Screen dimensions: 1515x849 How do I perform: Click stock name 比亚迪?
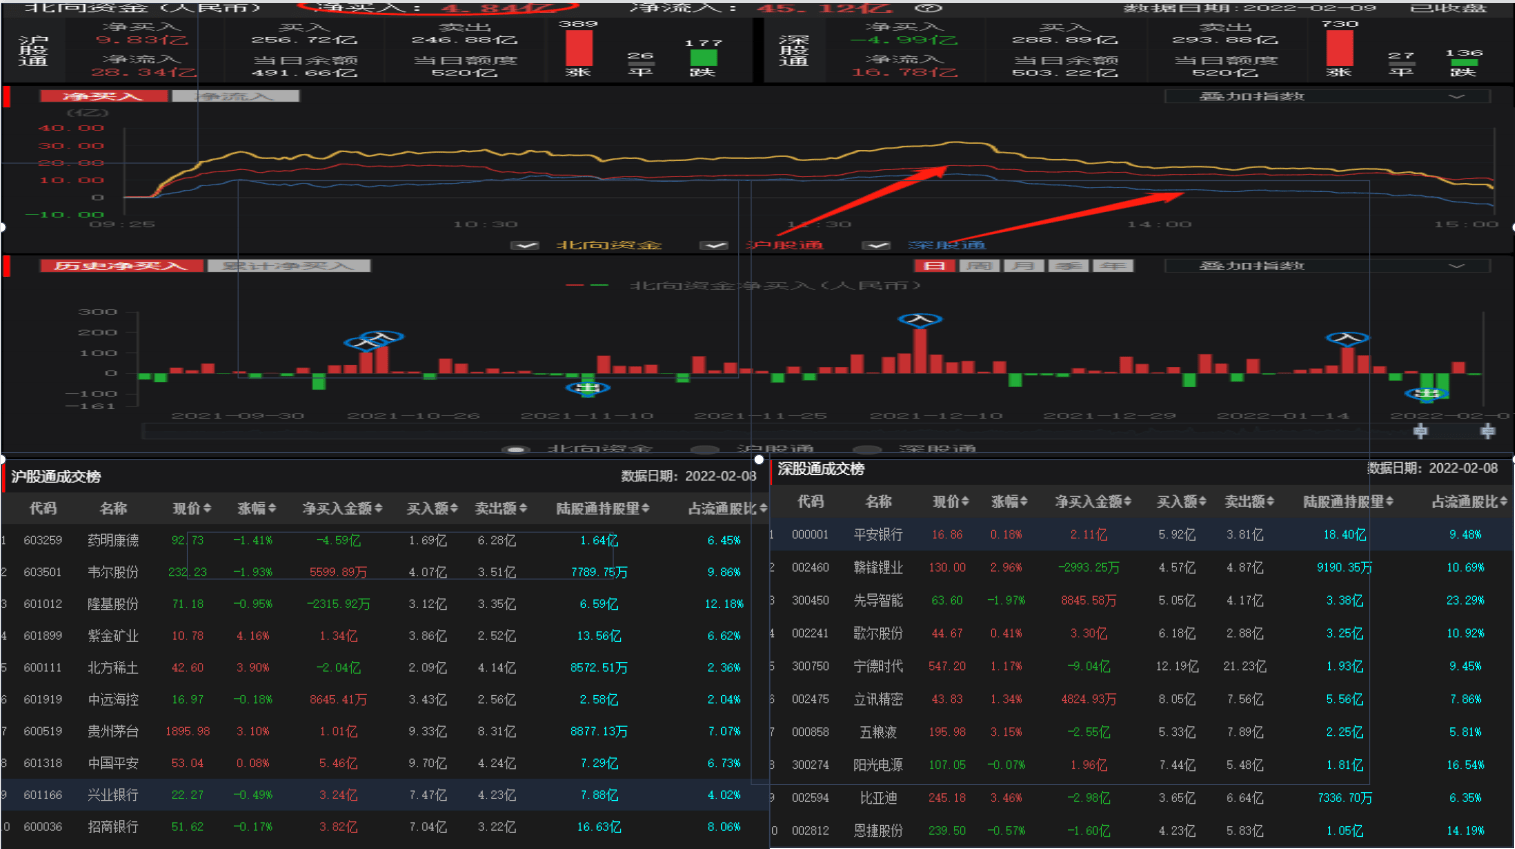click(878, 798)
